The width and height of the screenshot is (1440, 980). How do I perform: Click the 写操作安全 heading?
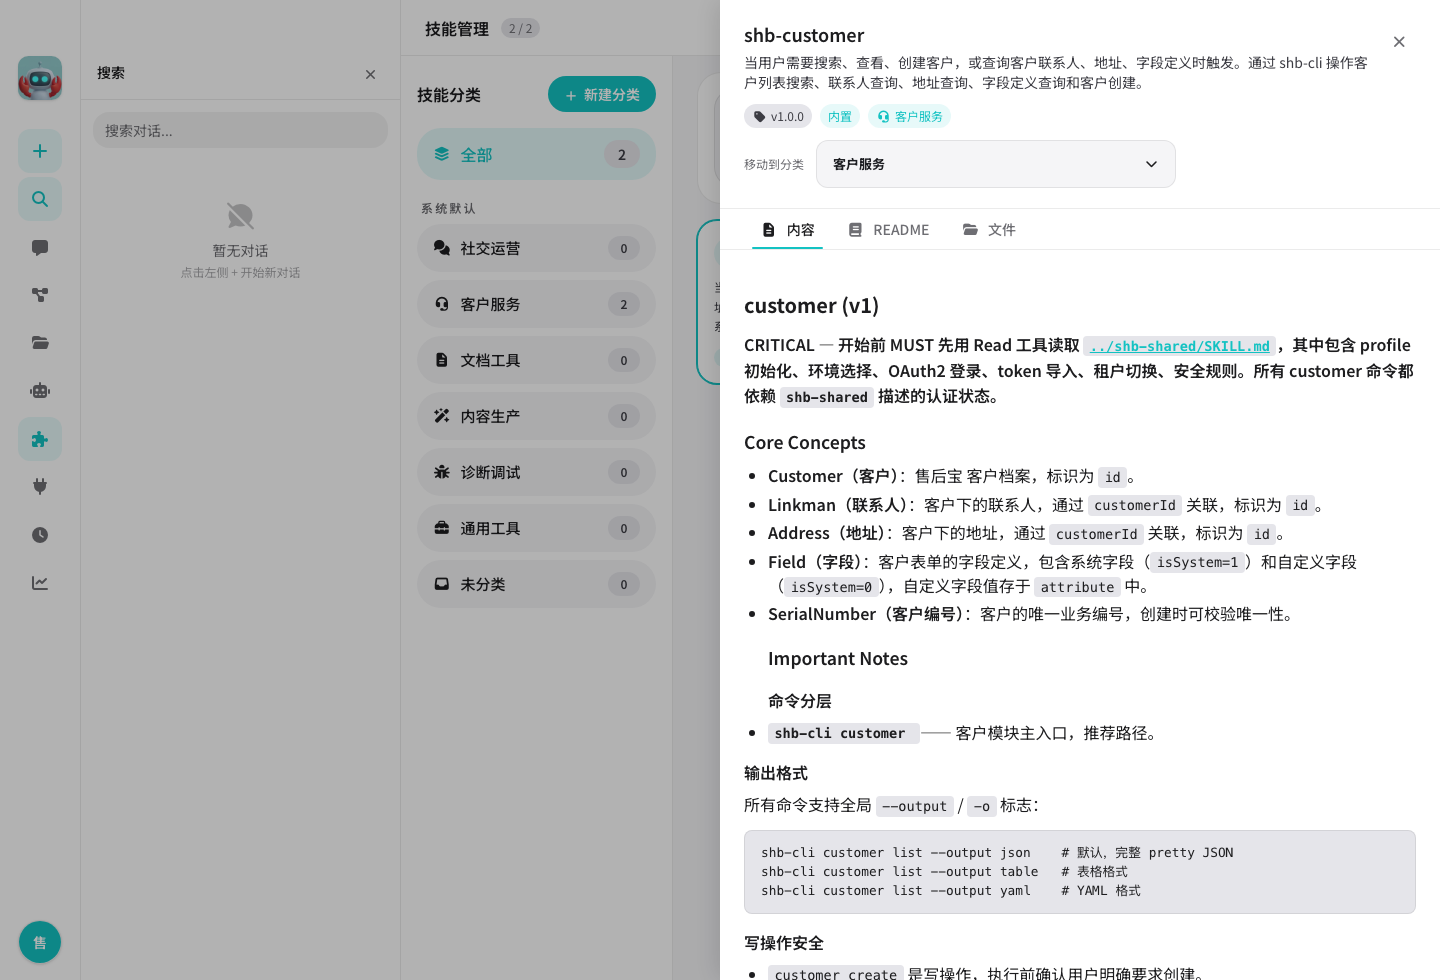(784, 943)
